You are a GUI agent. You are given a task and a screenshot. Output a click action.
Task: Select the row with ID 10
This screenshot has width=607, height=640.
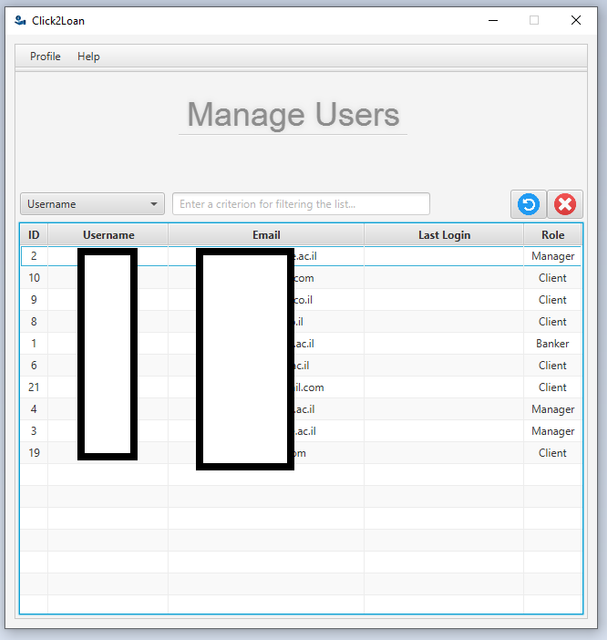pyautogui.click(x=301, y=278)
